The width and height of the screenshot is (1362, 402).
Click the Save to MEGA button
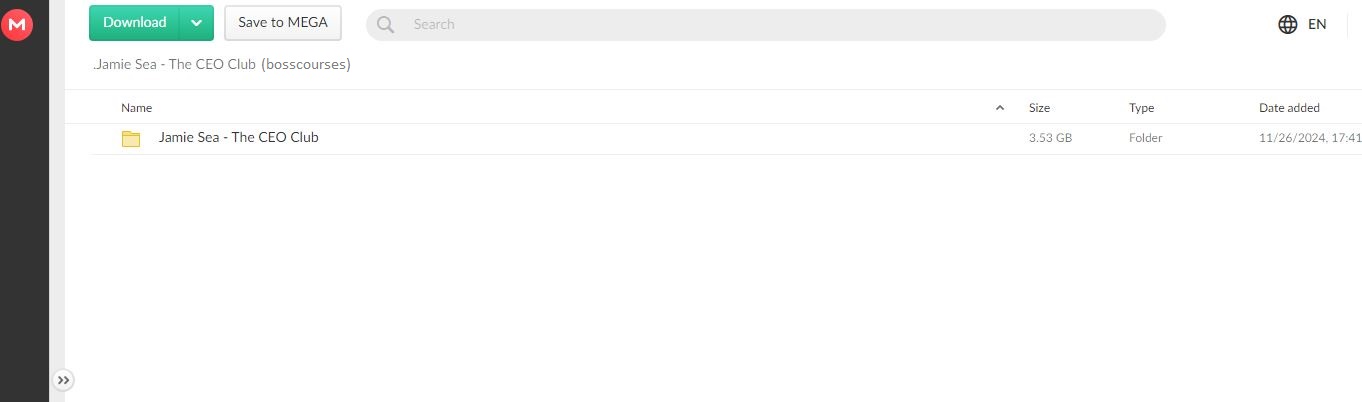(x=283, y=23)
